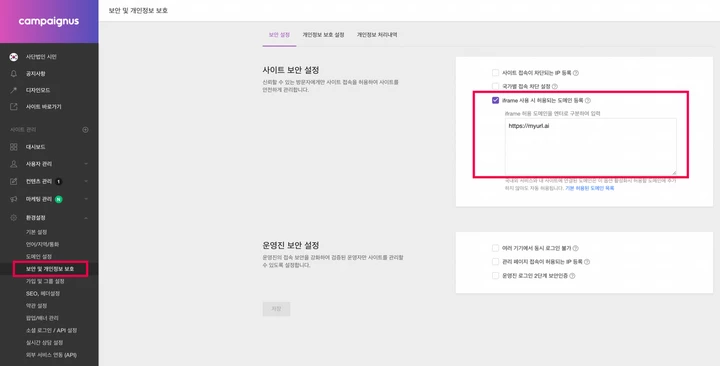Image resolution: width=720 pixels, height=366 pixels.
Task: Click the 운영진 보안 설정 heading
Action: tap(291, 245)
